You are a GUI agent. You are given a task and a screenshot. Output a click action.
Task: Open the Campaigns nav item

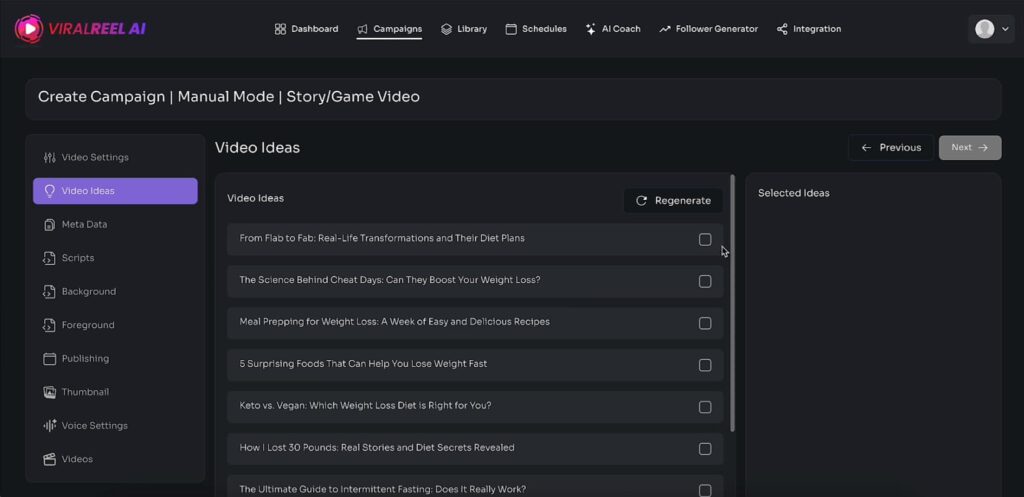[x=389, y=29]
